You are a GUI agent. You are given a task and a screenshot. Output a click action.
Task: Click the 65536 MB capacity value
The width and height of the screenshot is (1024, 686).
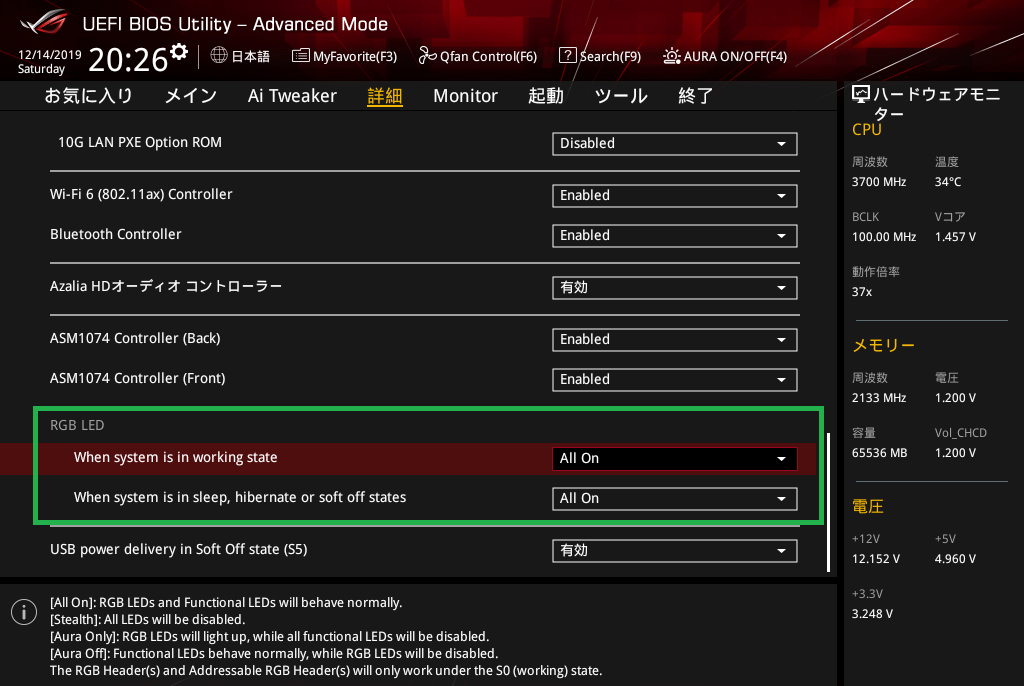880,453
